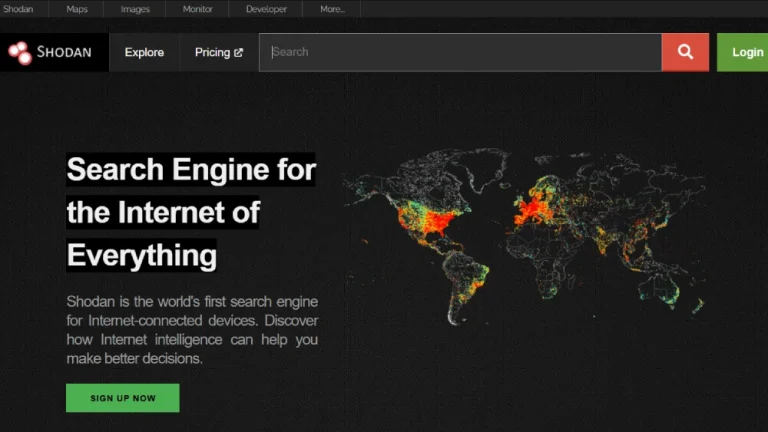The height and width of the screenshot is (432, 768).
Task: Click the SHODAN wordmark text
Action: (64, 52)
